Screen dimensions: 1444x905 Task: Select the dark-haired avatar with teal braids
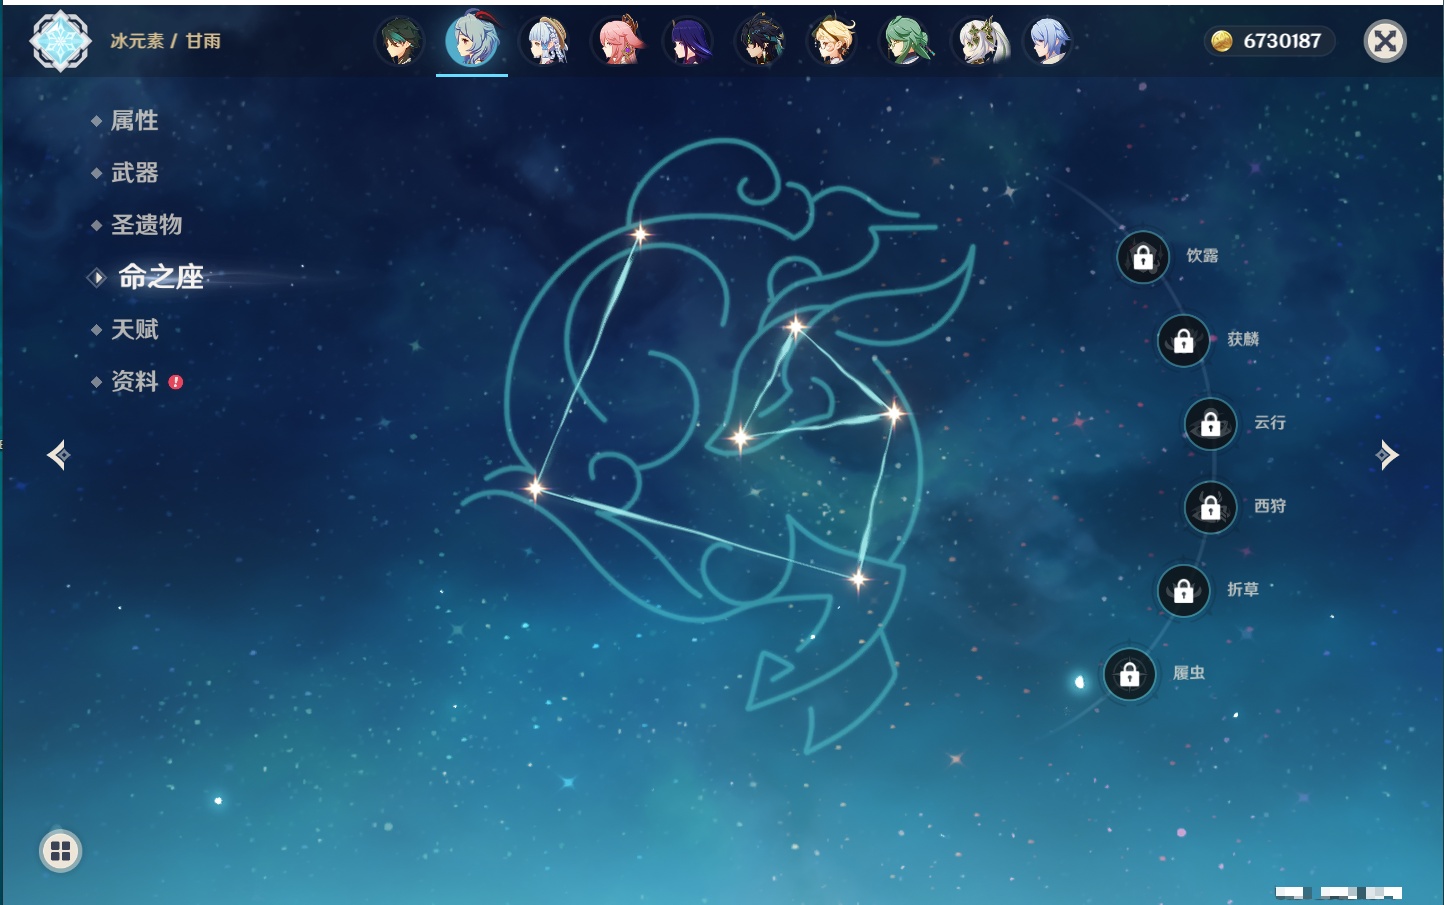click(761, 41)
